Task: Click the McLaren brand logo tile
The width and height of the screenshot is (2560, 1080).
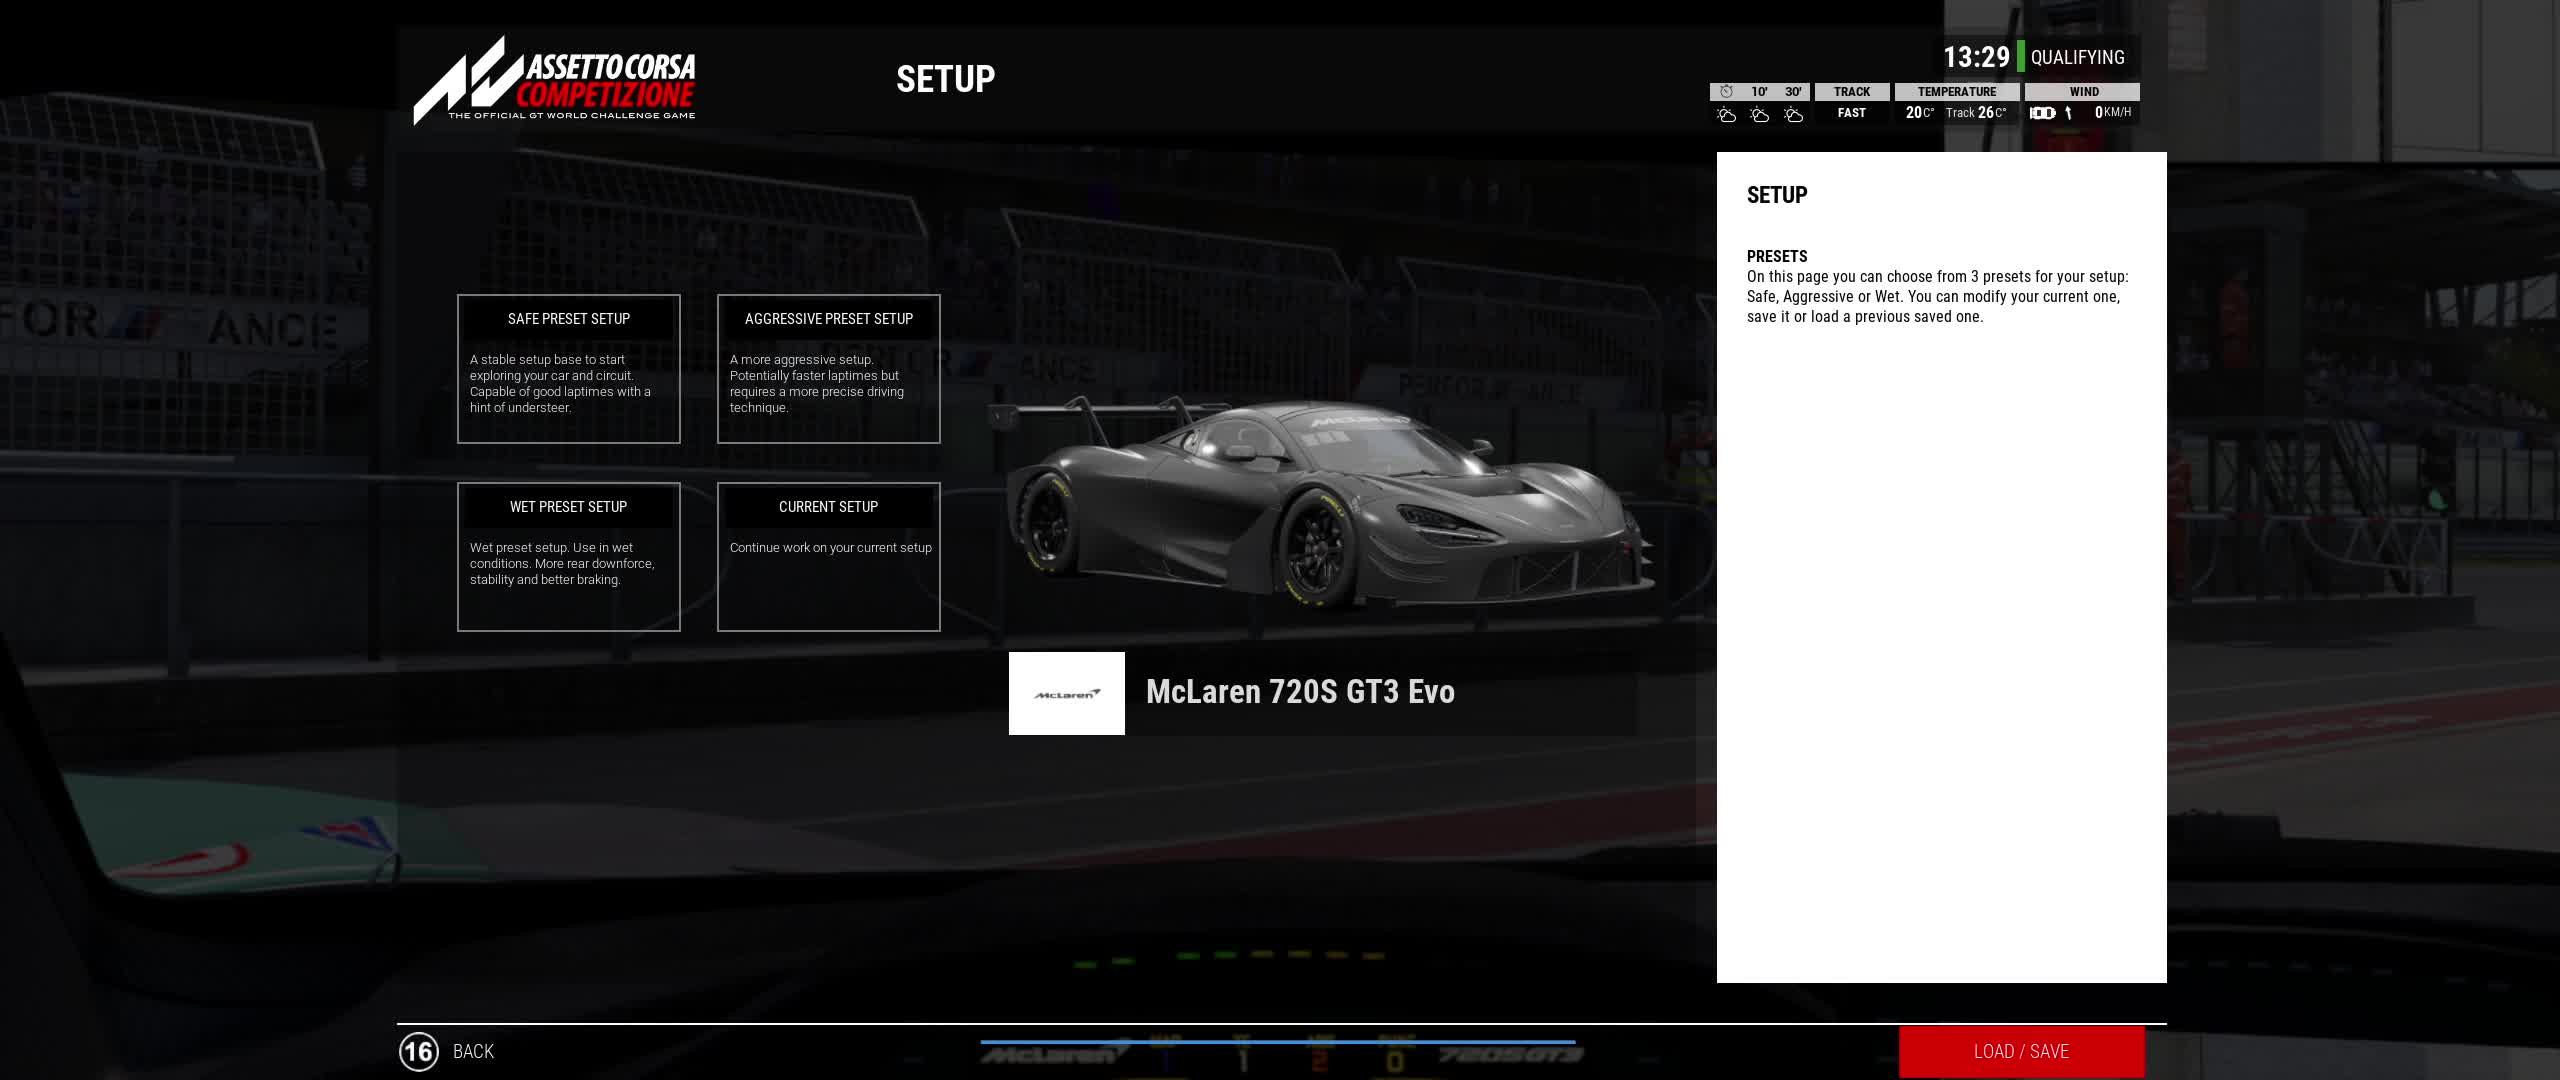Action: (x=1066, y=693)
